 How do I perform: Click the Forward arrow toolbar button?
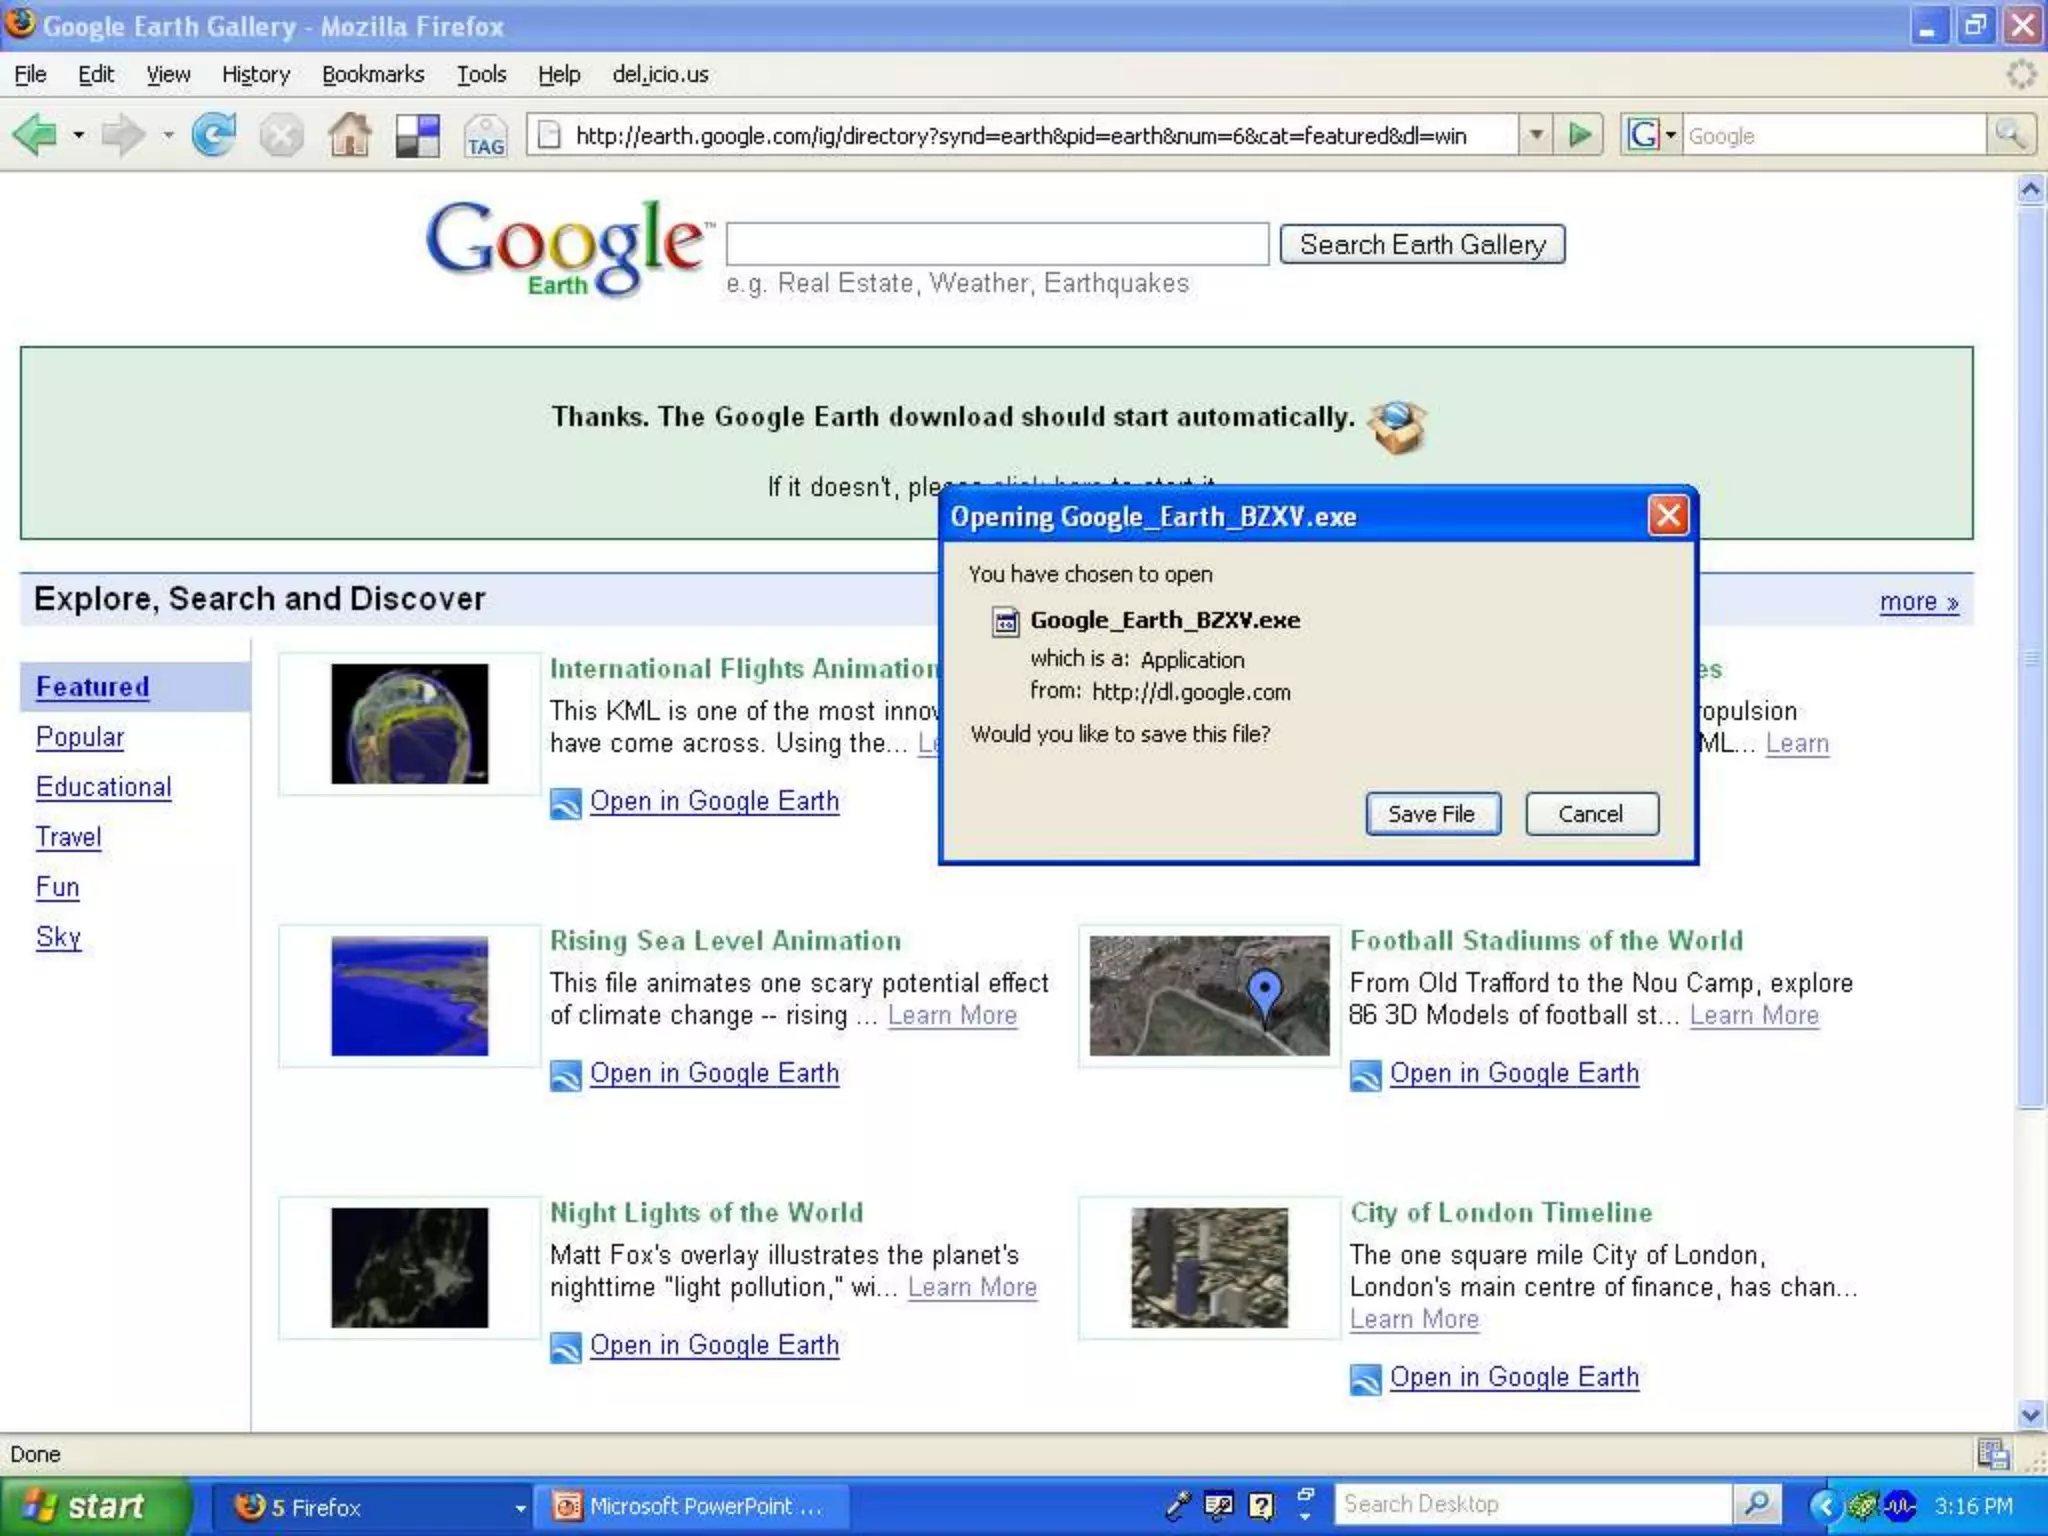pos(124,134)
